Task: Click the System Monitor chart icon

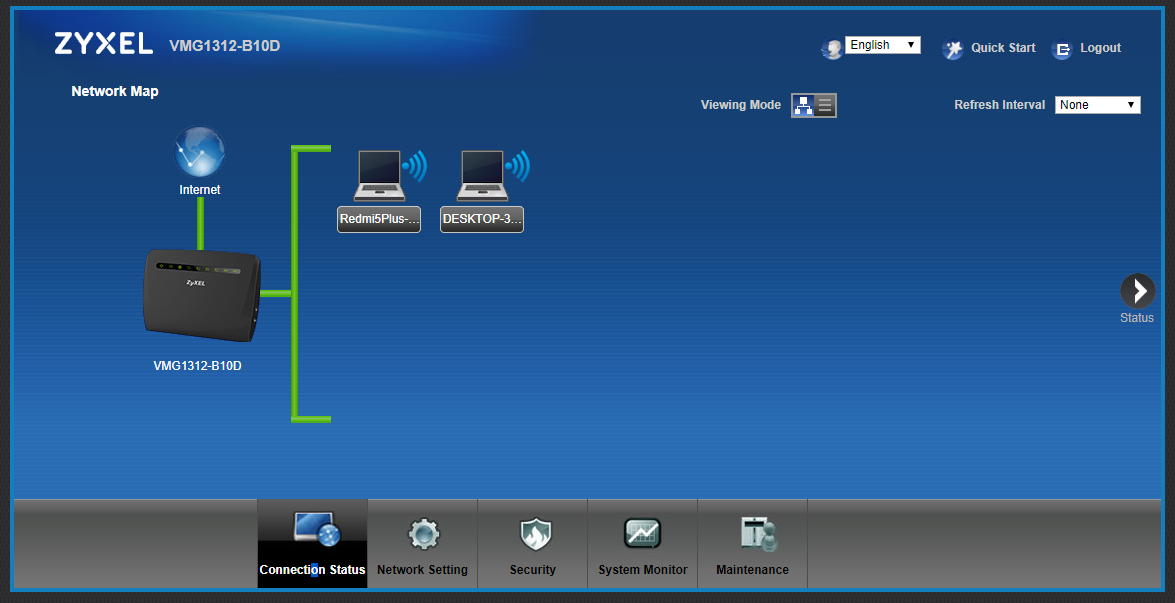Action: (x=643, y=533)
